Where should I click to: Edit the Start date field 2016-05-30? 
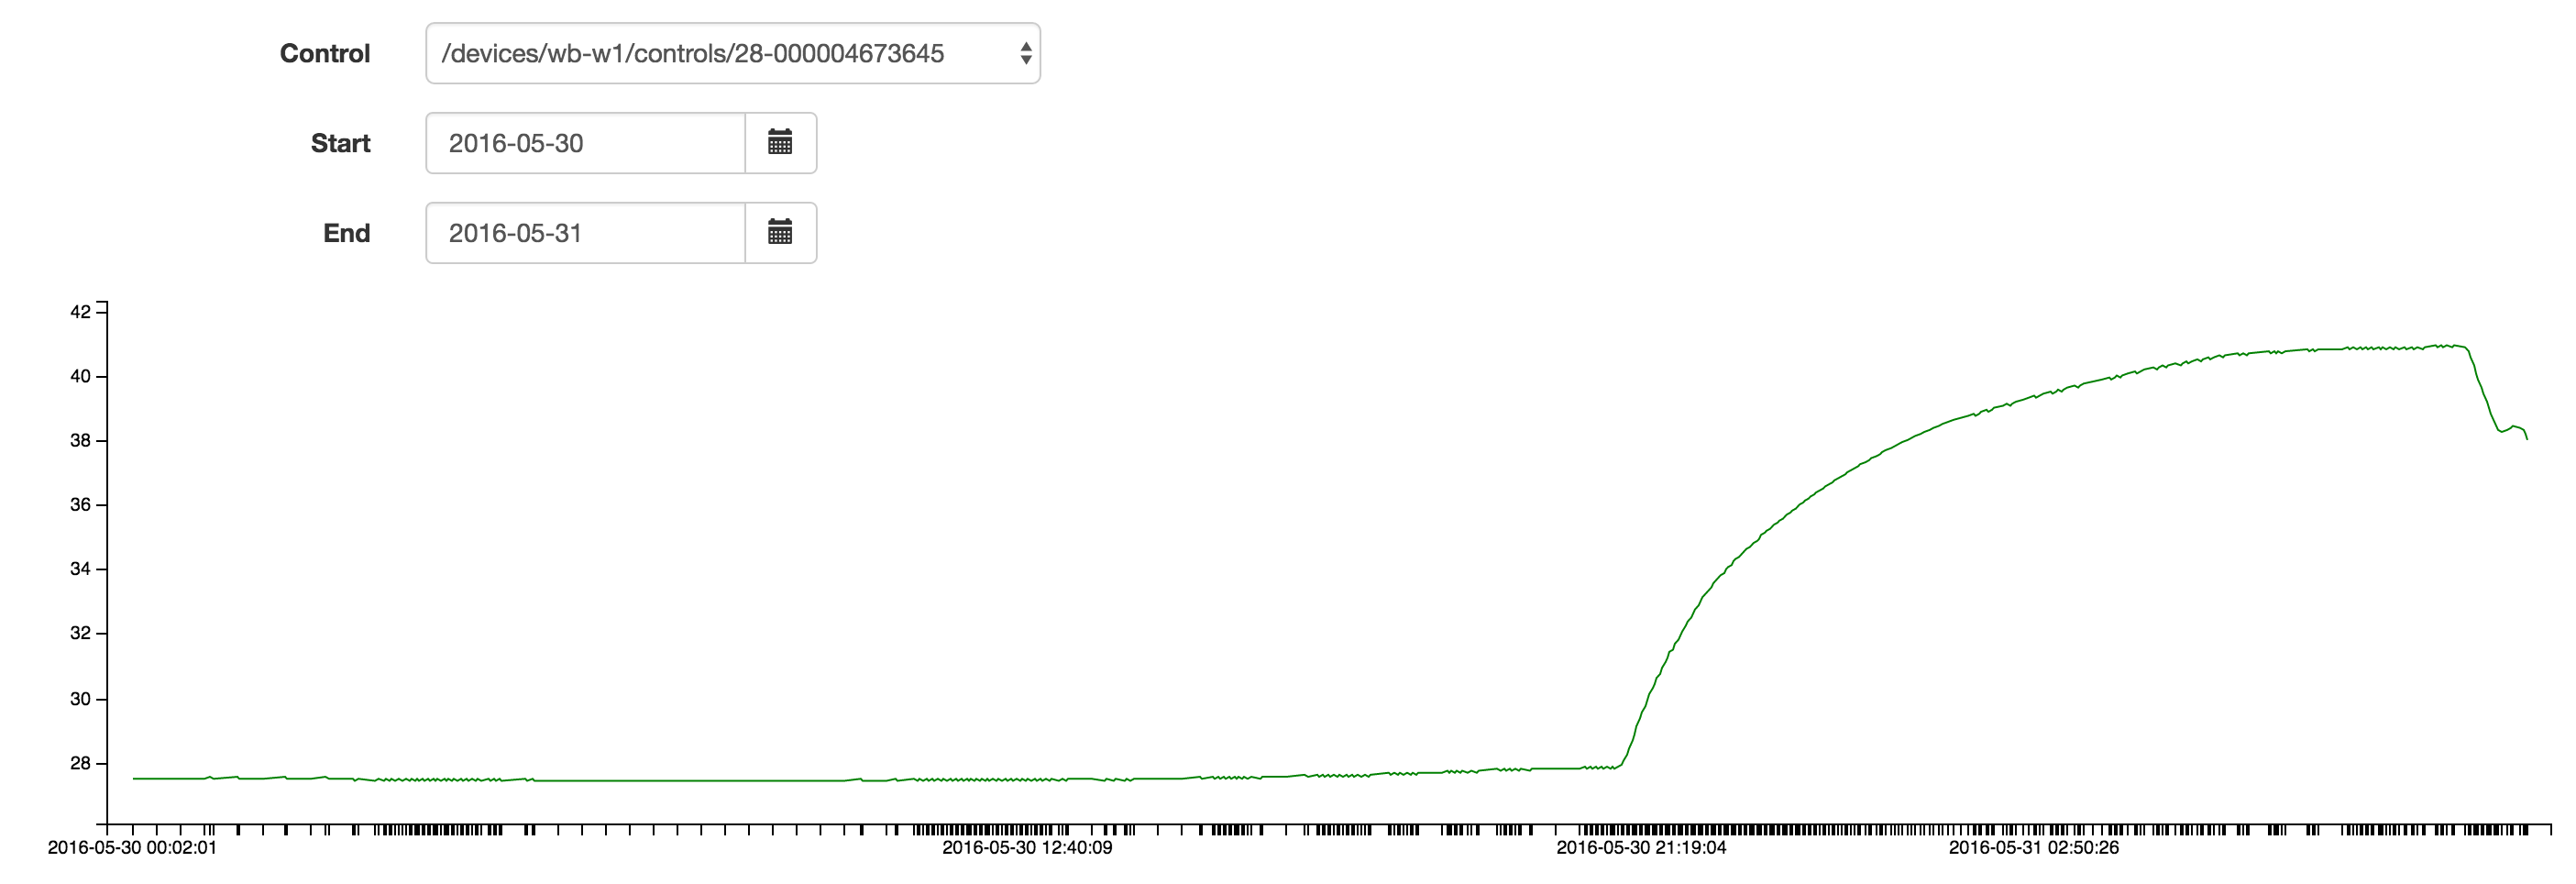point(586,143)
